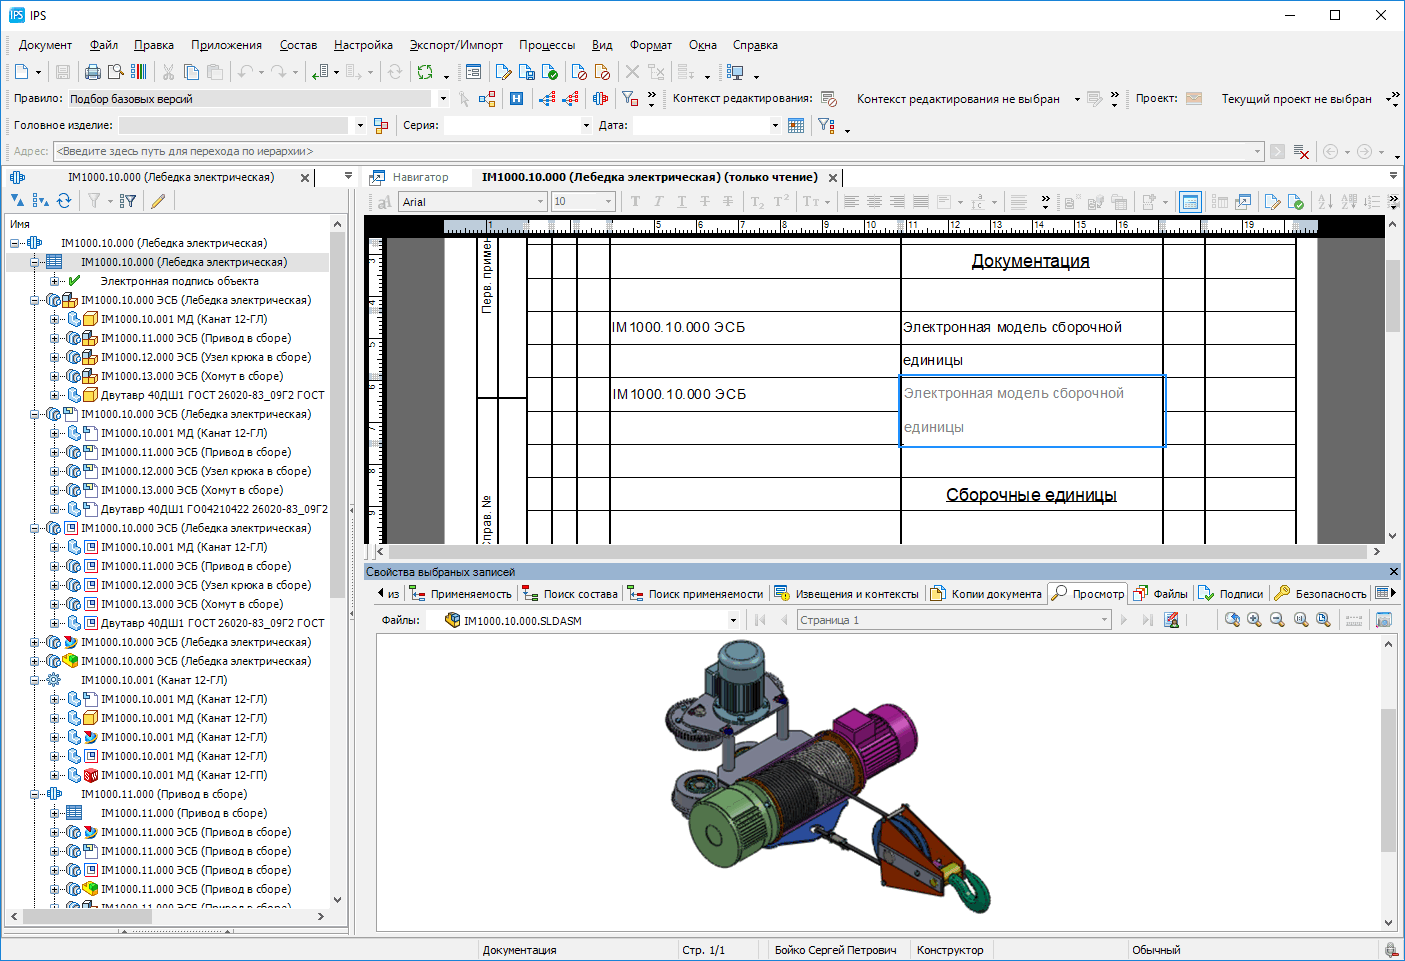Collapse the root IM1000.10.000 tree node
The width and height of the screenshot is (1405, 961).
[x=15, y=243]
